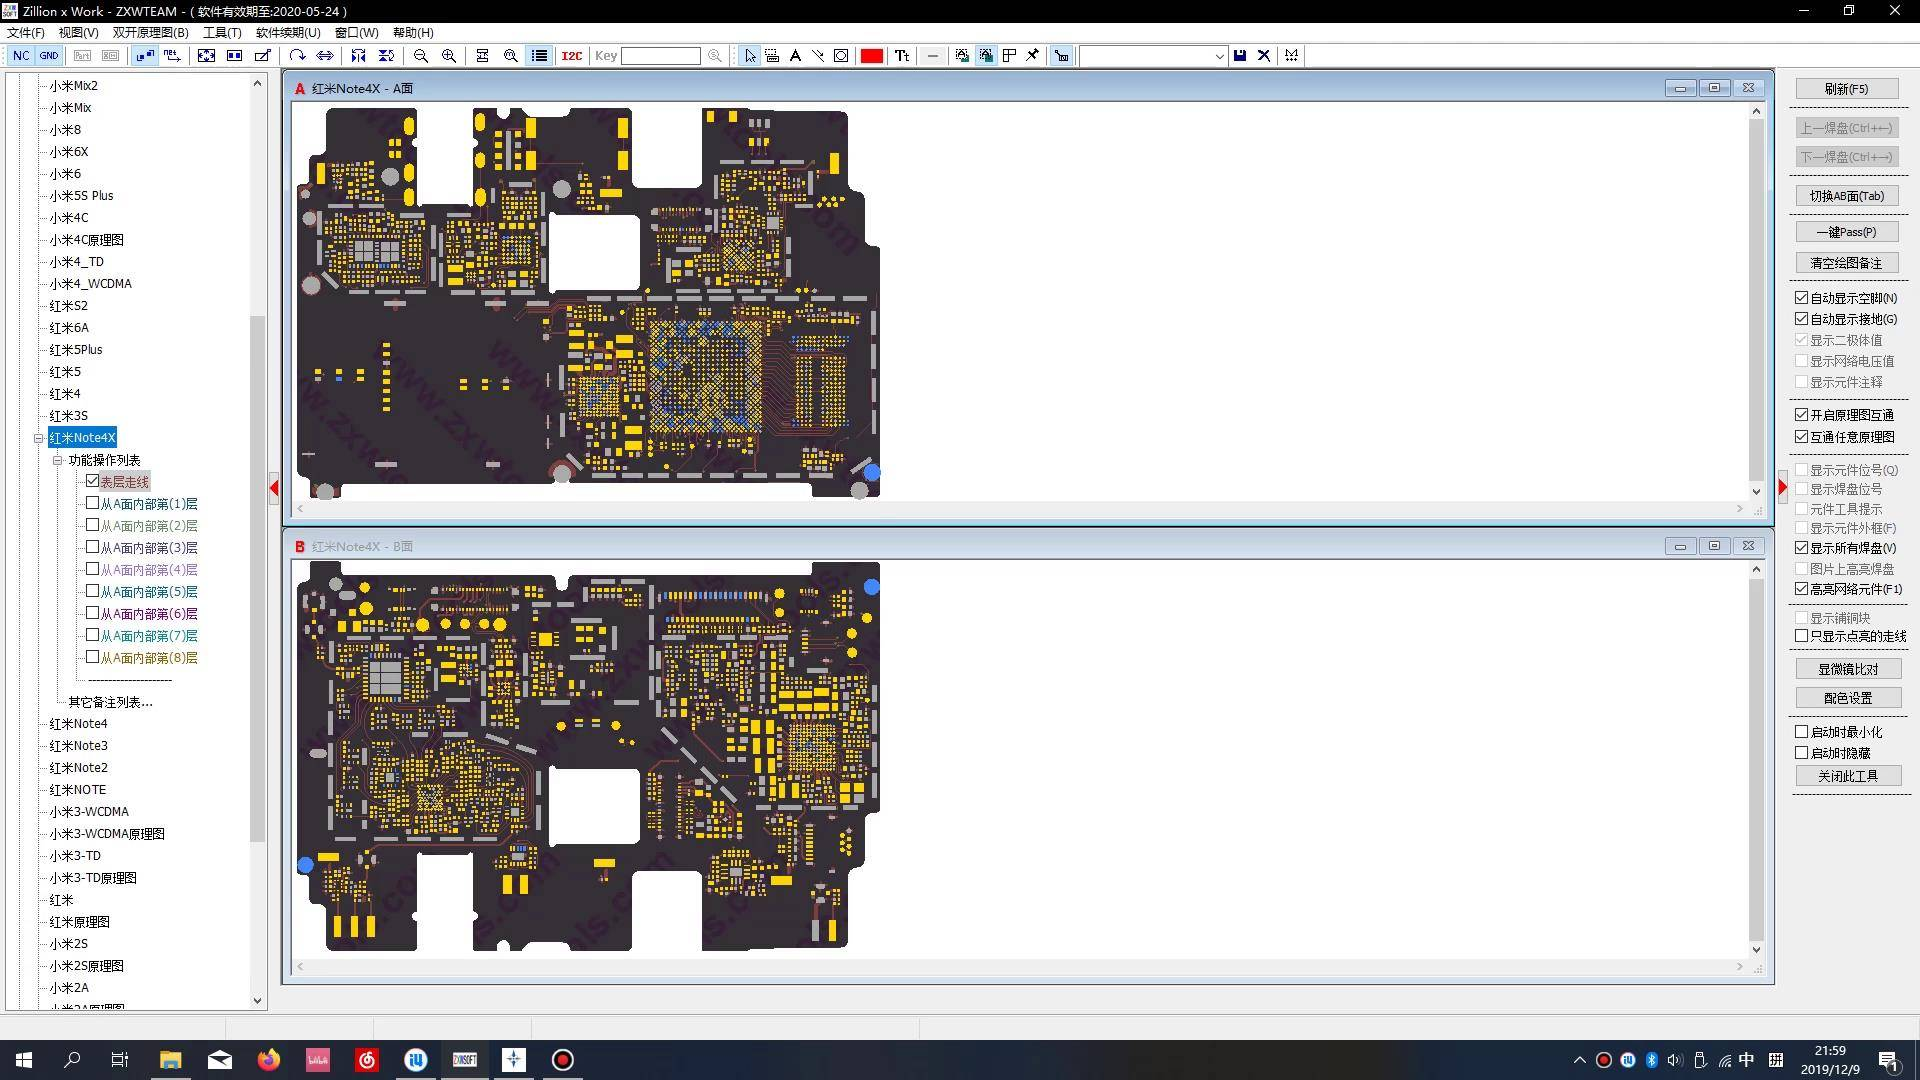Open the toolbar combo box dropdown
This screenshot has height=1080, width=1920.
pos(1219,56)
